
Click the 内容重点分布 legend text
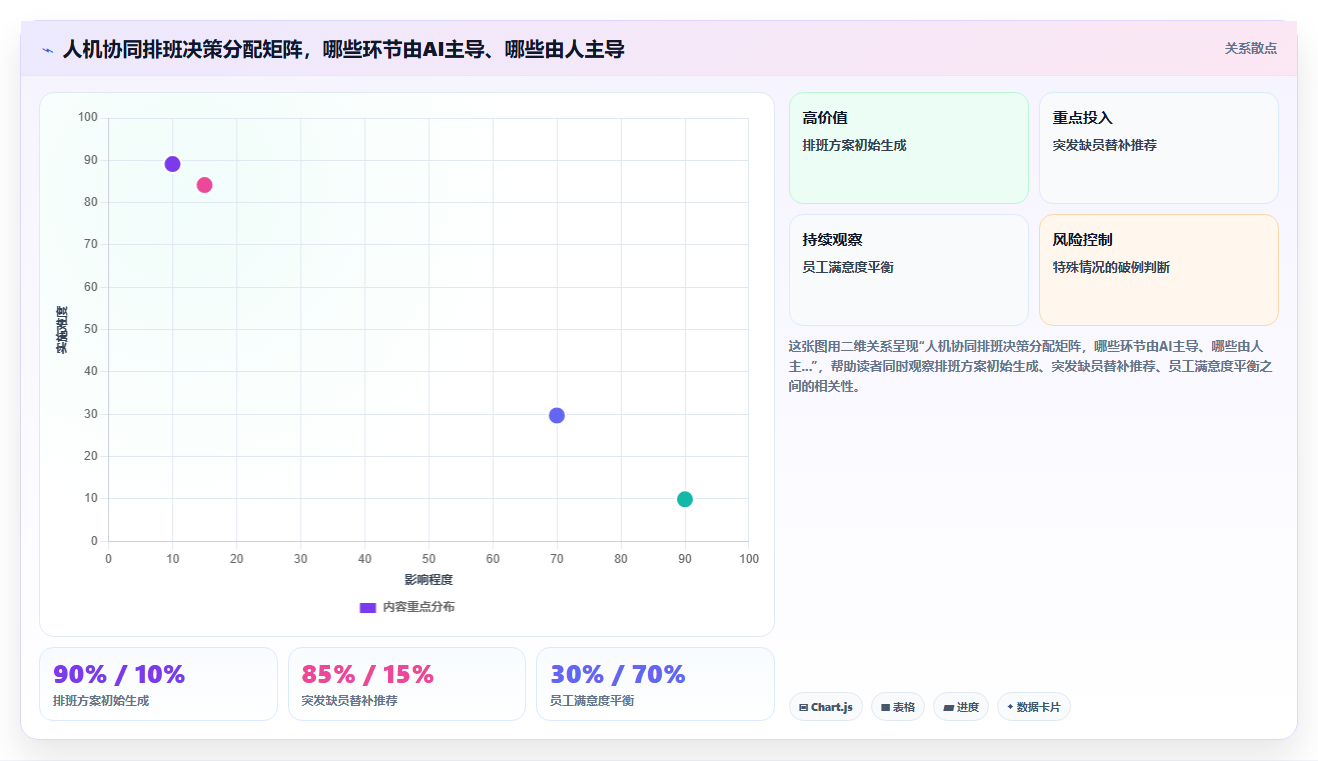click(418, 607)
